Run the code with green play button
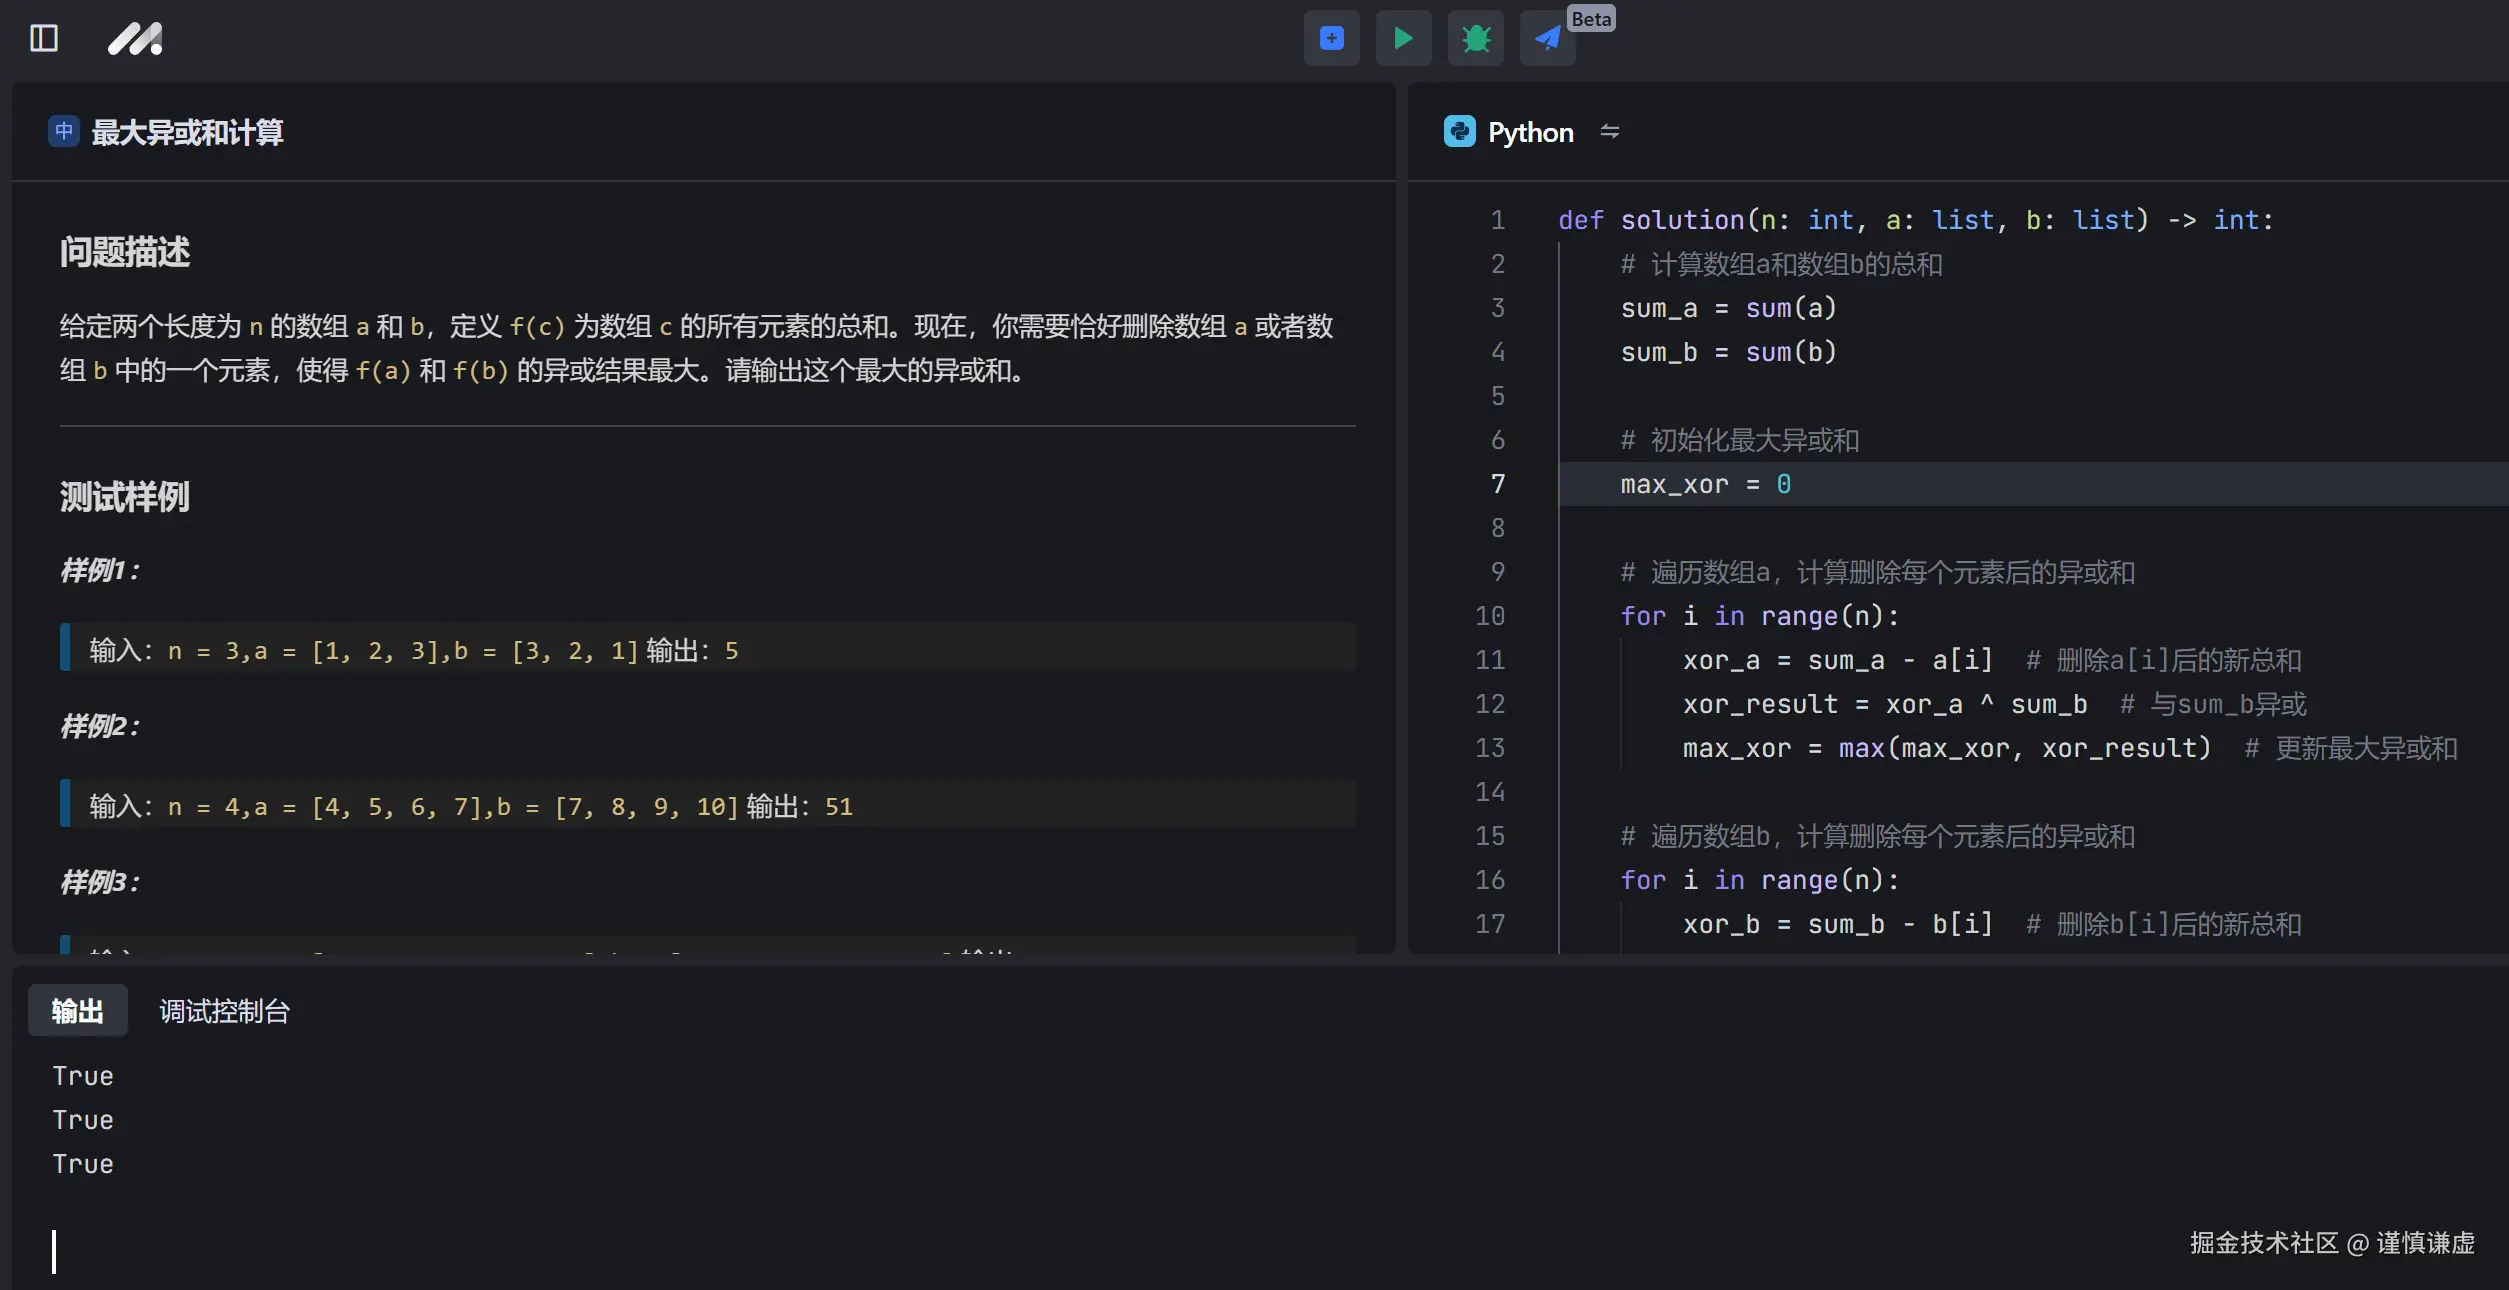The width and height of the screenshot is (2509, 1290). (1403, 38)
